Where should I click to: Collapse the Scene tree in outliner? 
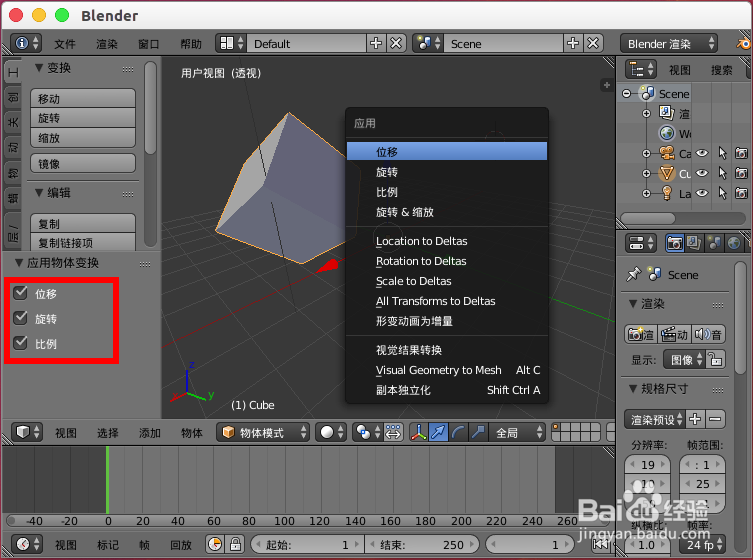pyautogui.click(x=627, y=94)
